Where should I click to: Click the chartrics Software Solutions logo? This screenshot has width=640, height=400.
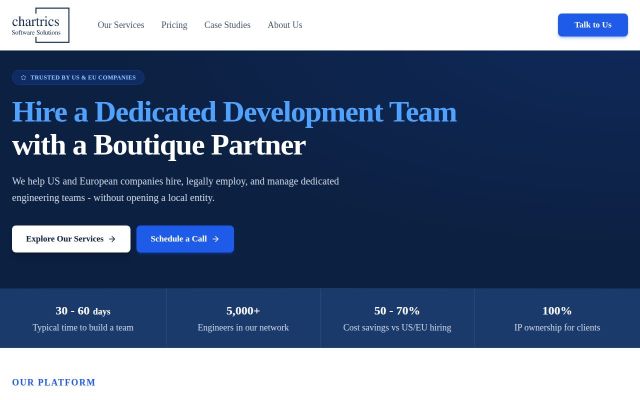tap(40, 25)
